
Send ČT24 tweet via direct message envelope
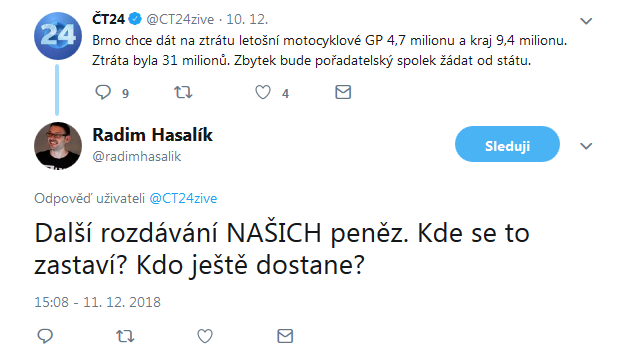(343, 92)
